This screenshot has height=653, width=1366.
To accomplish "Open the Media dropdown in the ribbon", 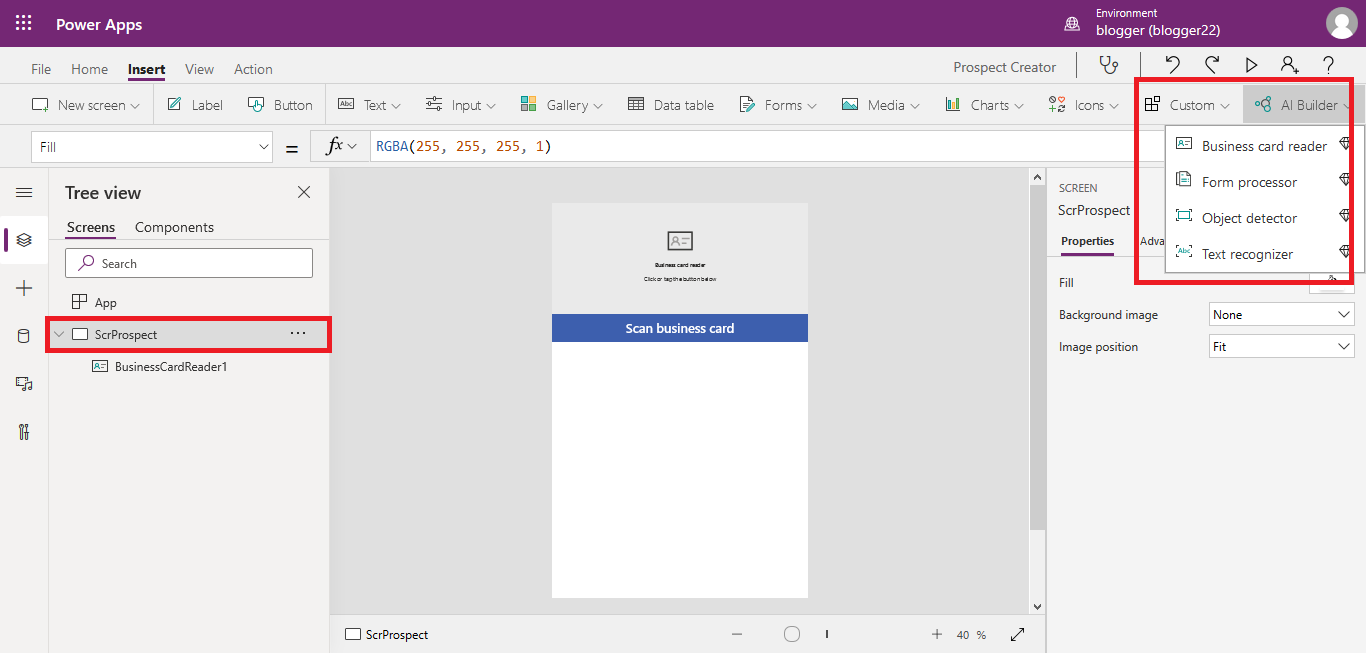I will click(881, 105).
